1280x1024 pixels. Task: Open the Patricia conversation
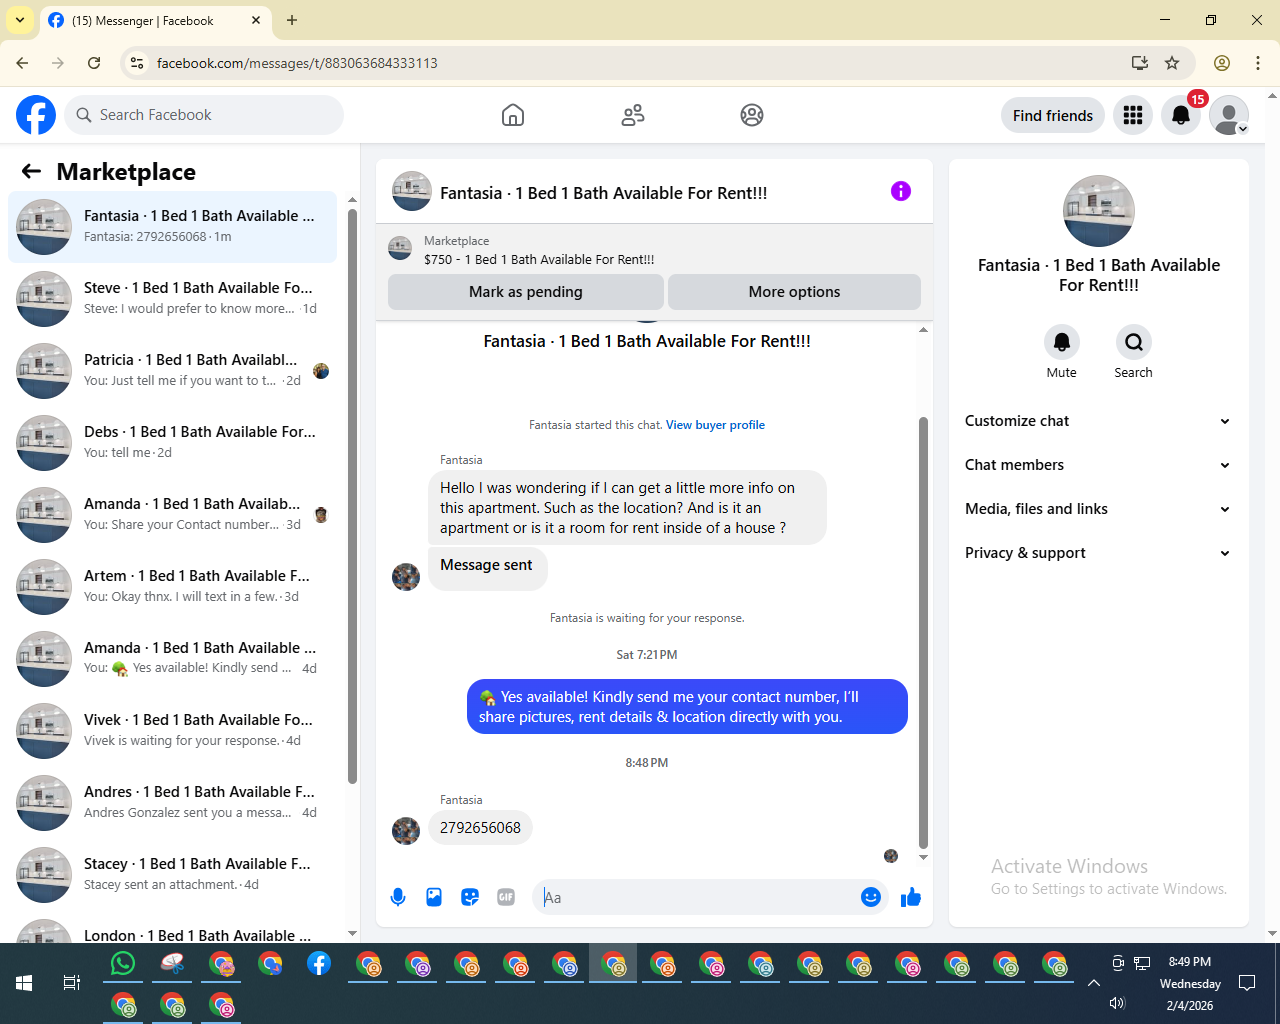coord(173,371)
